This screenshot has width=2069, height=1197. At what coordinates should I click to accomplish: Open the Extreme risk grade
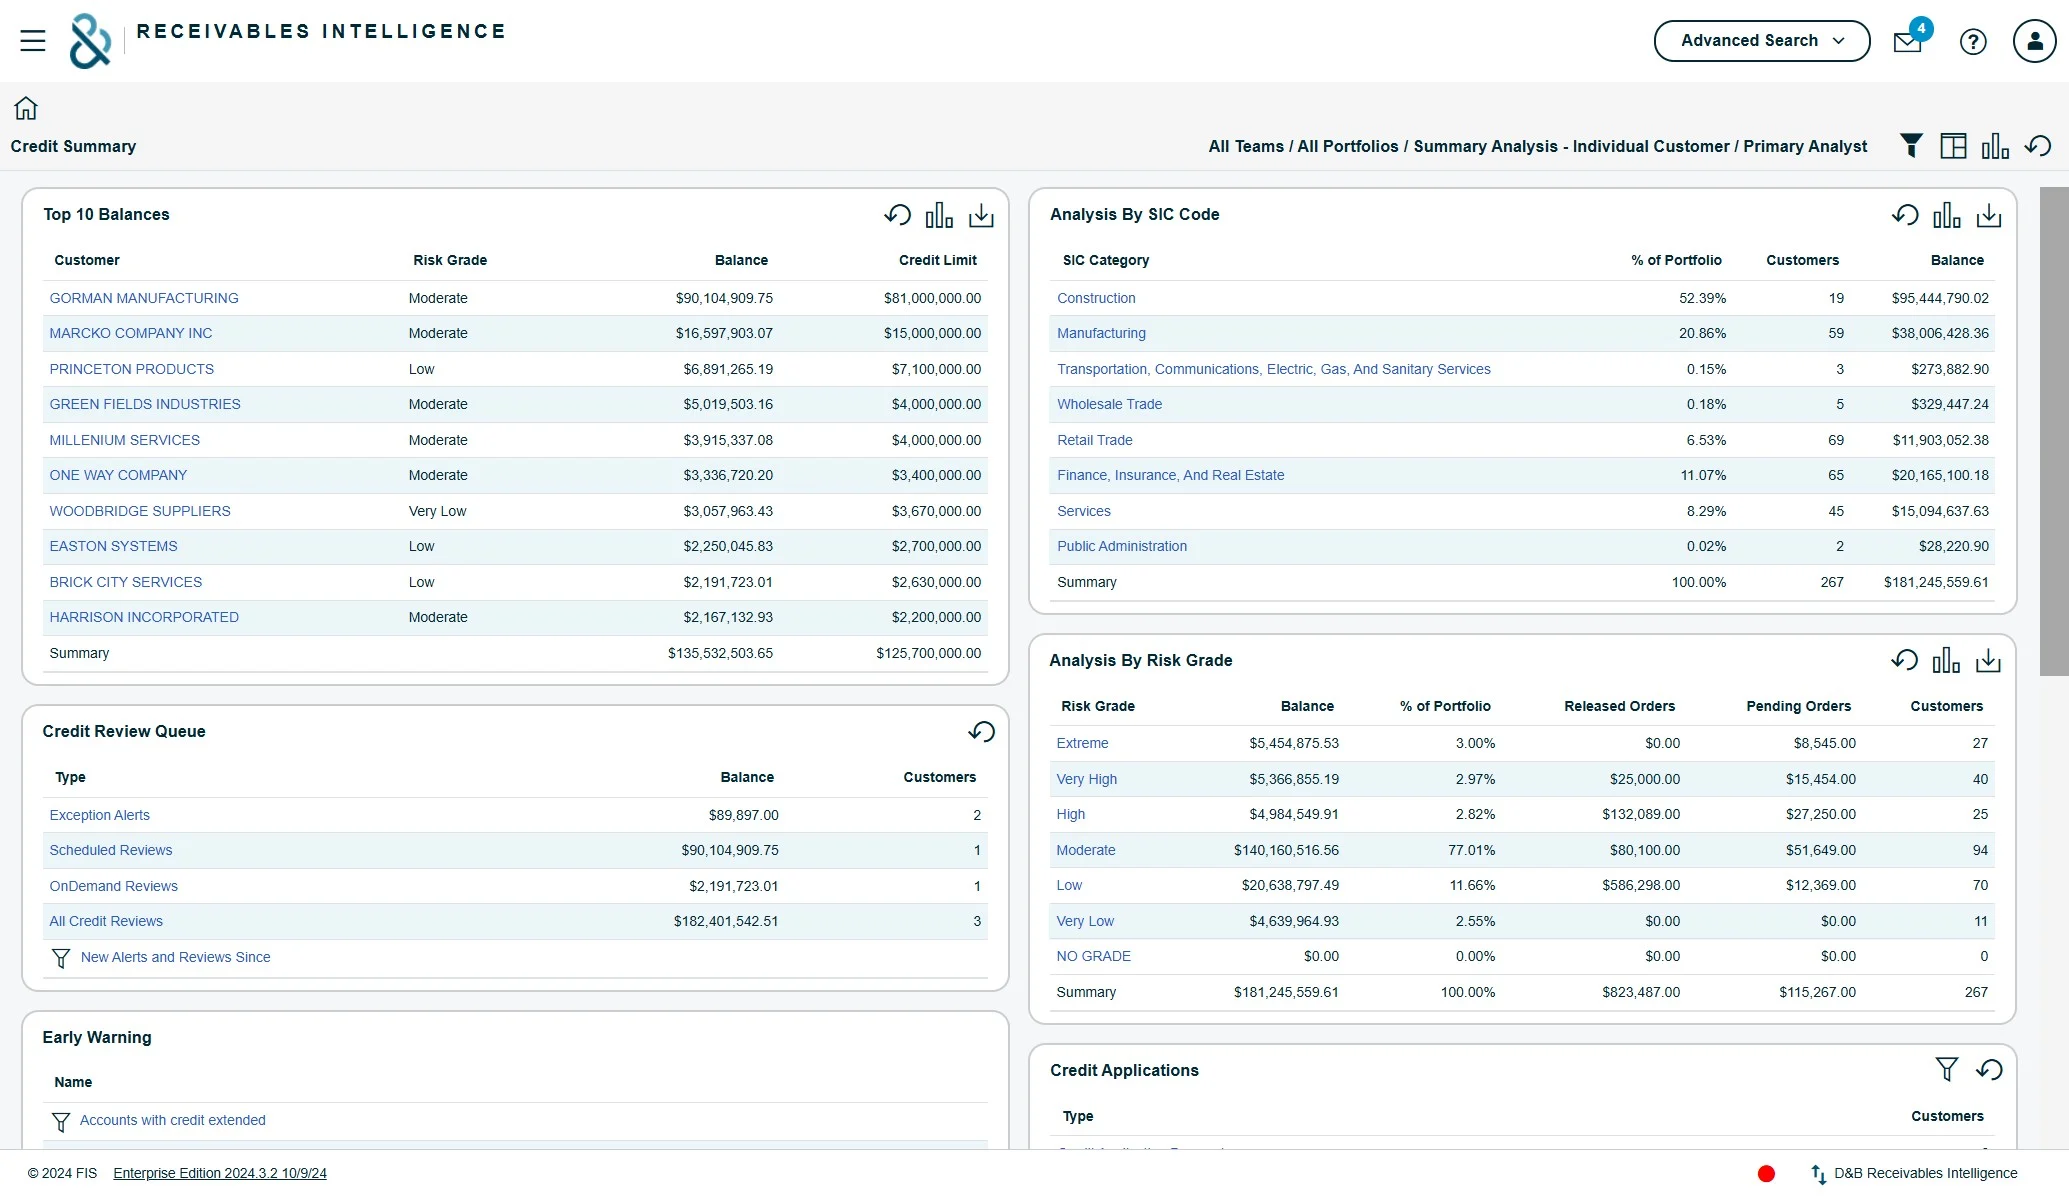(1082, 743)
